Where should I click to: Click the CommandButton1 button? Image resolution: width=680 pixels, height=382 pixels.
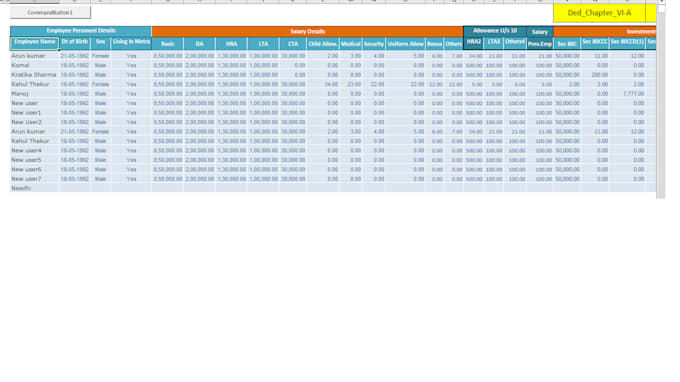coord(50,13)
